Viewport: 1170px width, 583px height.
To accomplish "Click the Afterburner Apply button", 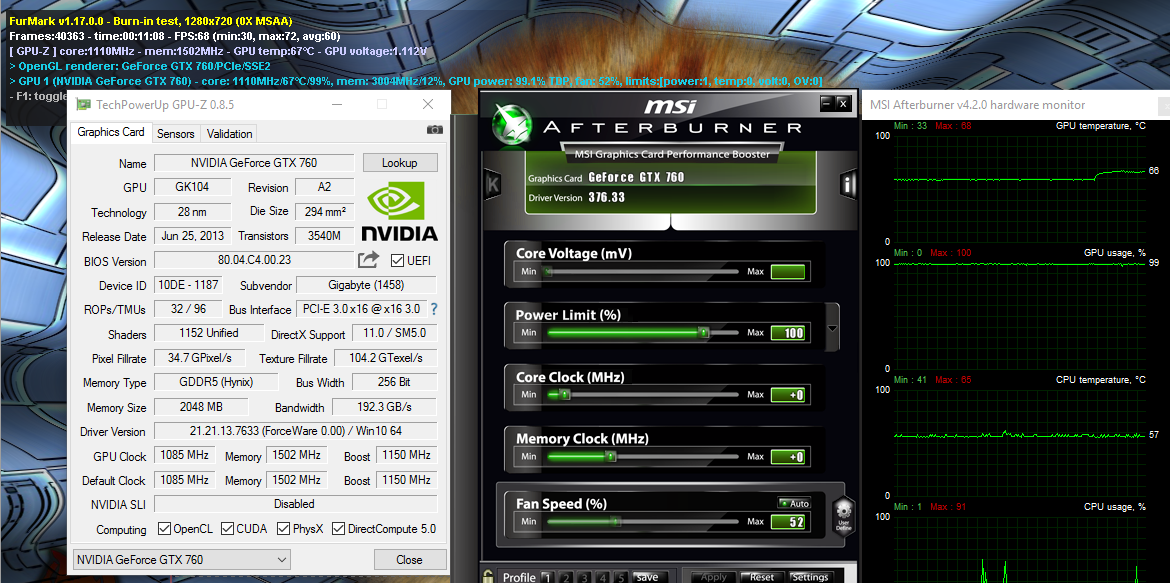I will point(714,577).
